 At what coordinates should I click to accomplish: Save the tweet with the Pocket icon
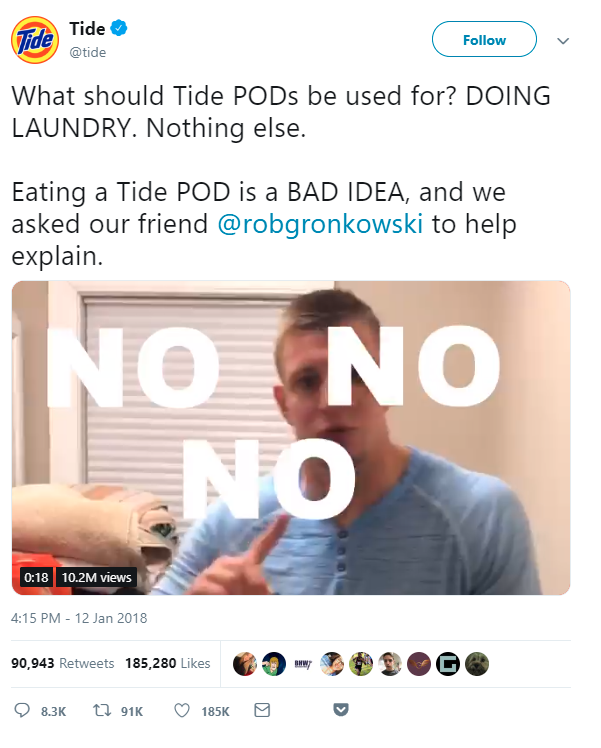[x=341, y=710]
